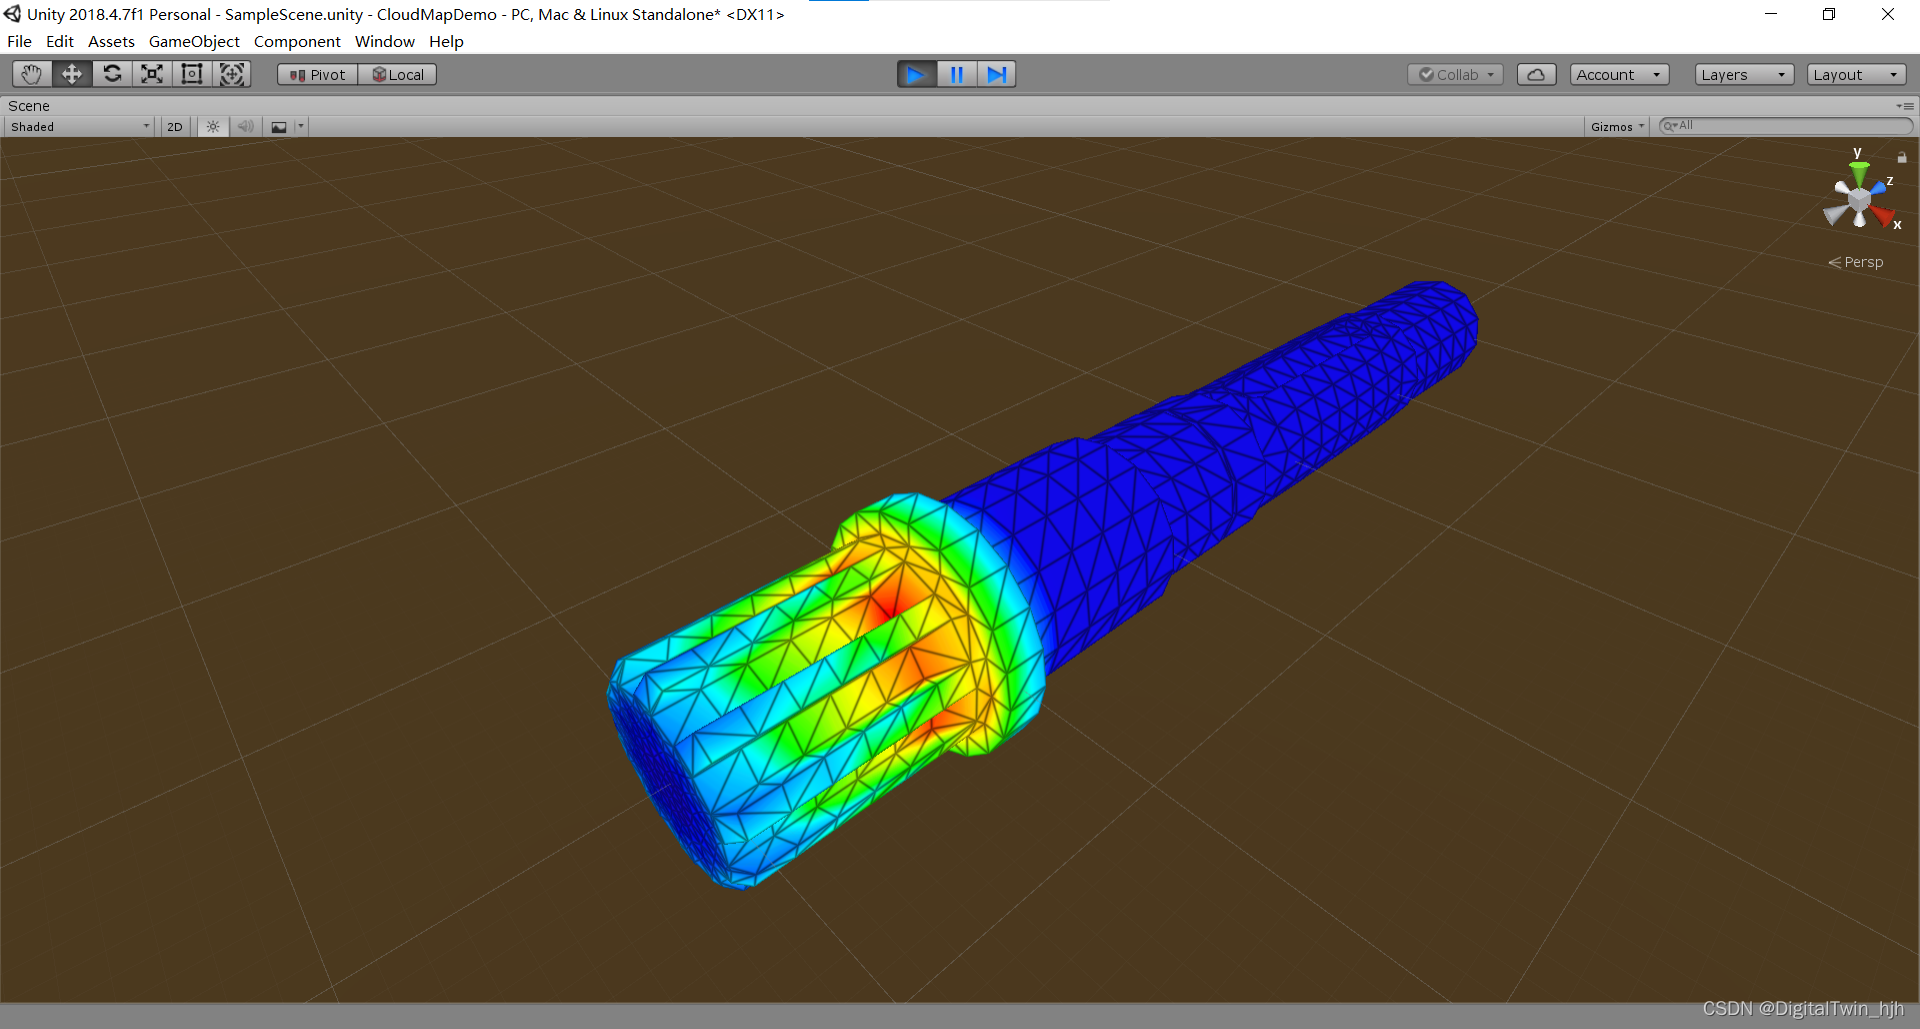The height and width of the screenshot is (1029, 1920).
Task: Toggle Pivot handle position
Action: click(318, 75)
